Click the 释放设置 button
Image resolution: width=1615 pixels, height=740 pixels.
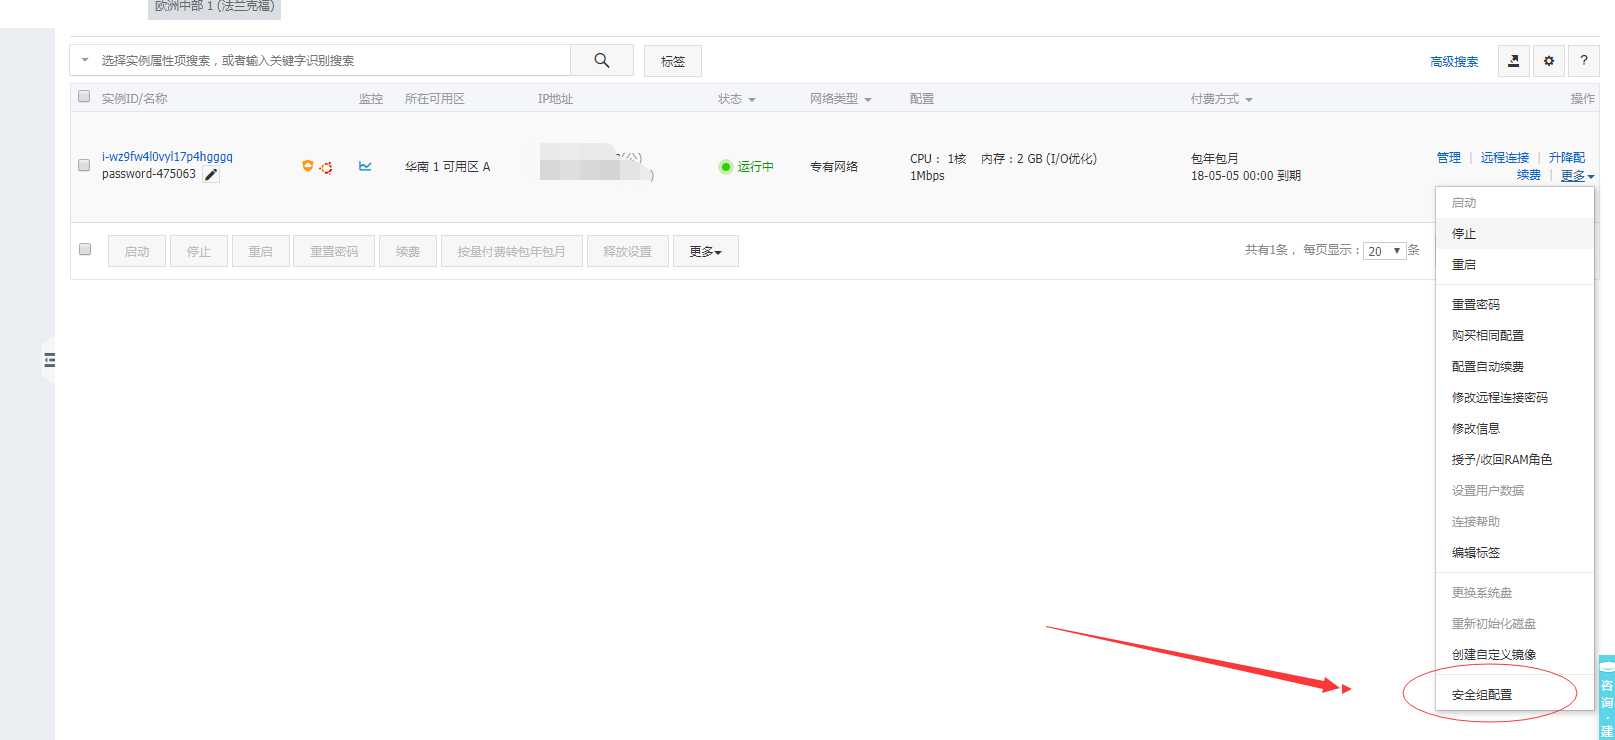coord(627,251)
